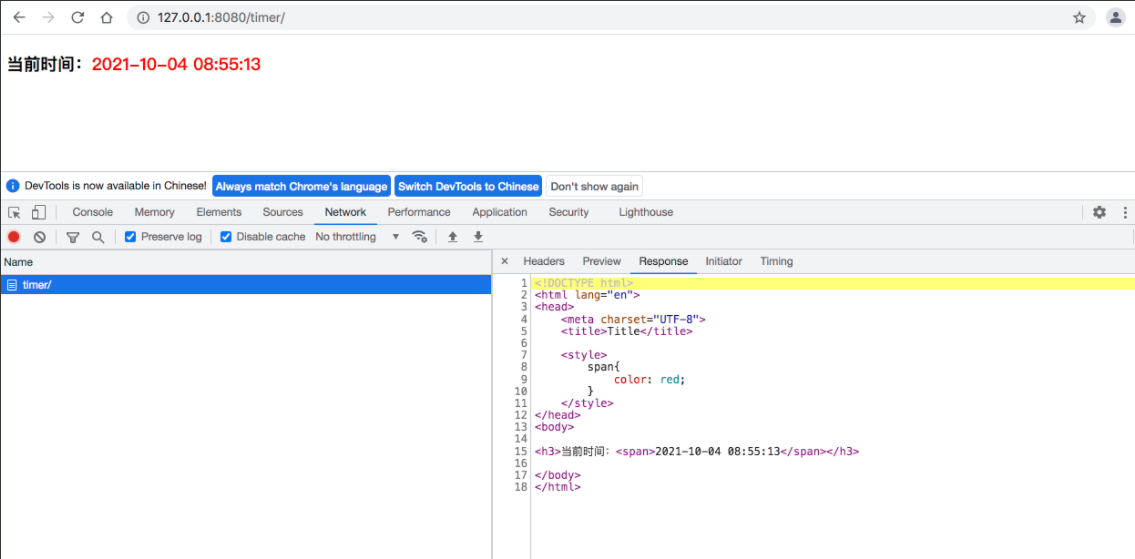Click the color: red; code line
The width and height of the screenshot is (1135, 559).
[x=649, y=379]
